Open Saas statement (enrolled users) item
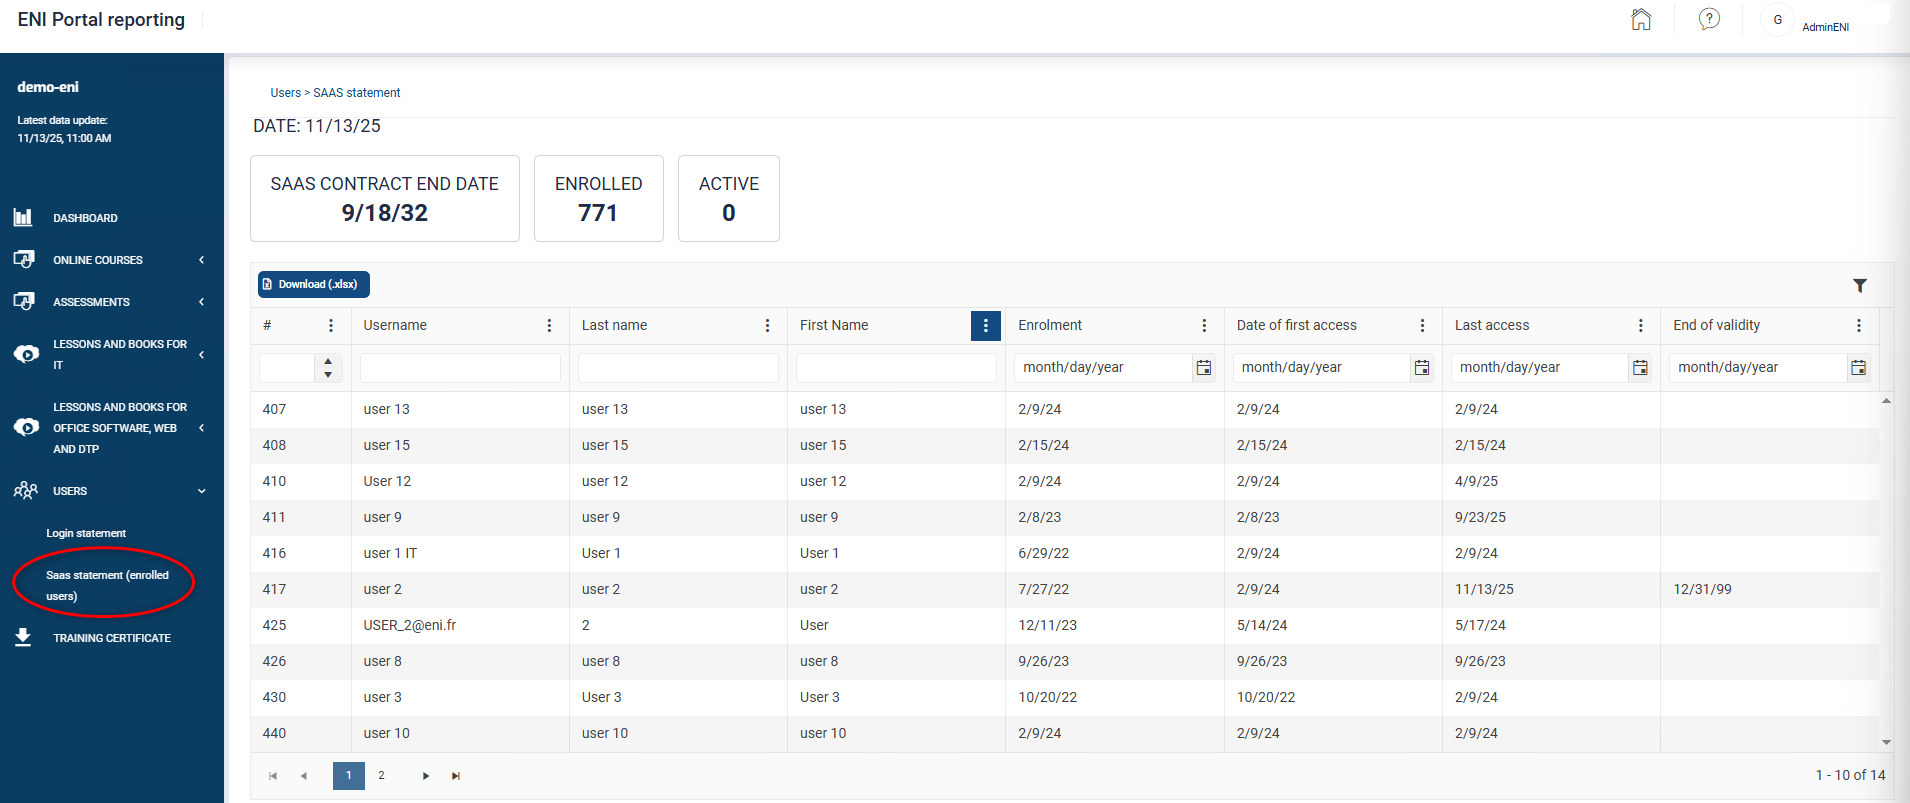This screenshot has height=803, width=1910. pyautogui.click(x=107, y=585)
